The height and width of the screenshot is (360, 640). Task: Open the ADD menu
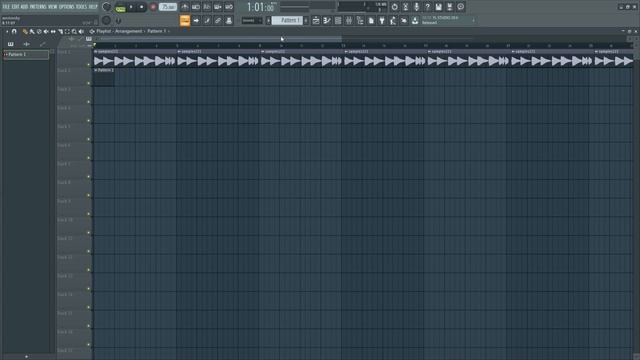pos(24,7)
